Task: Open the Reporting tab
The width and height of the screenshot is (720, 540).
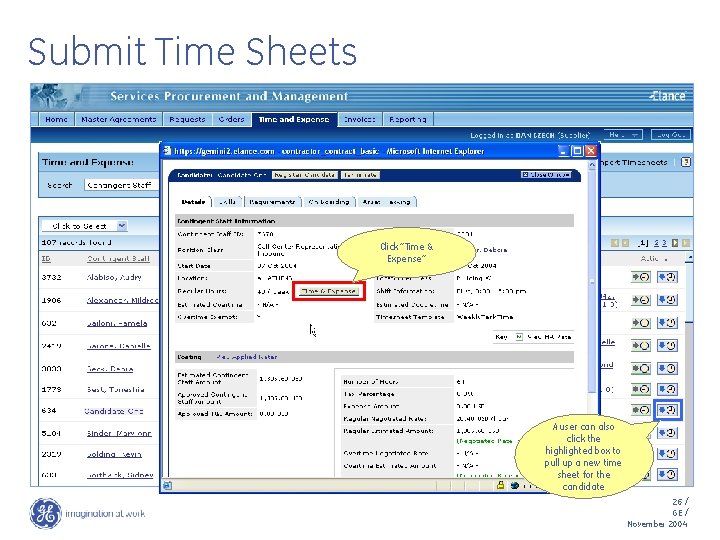Action: (x=408, y=119)
